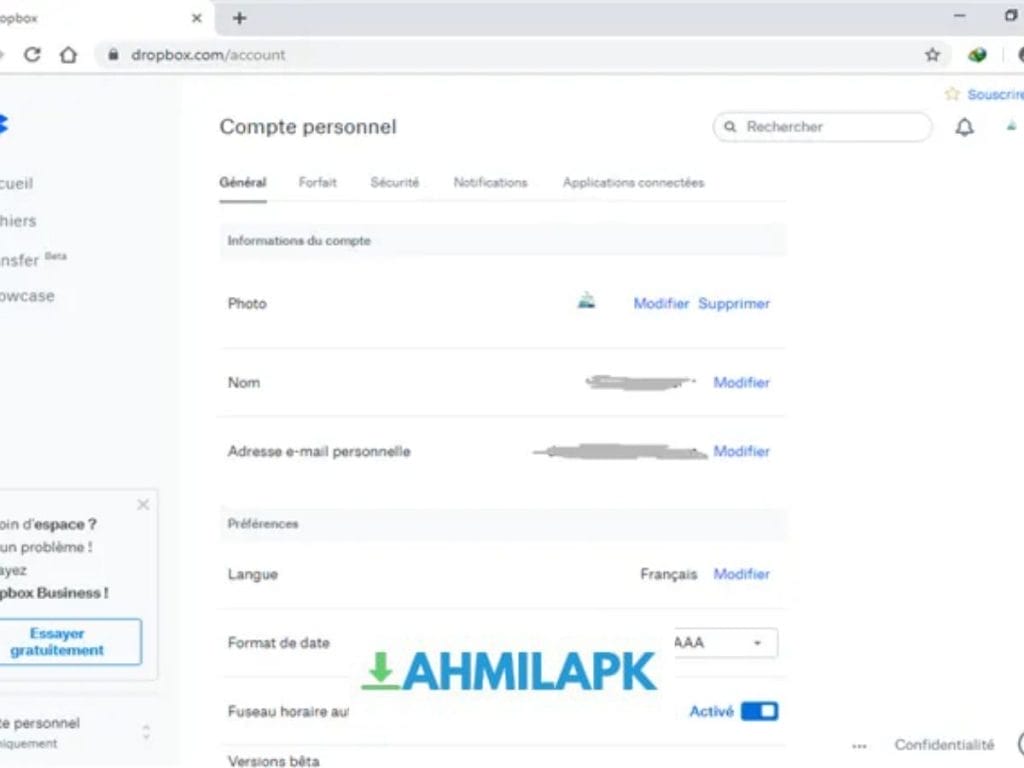This screenshot has height=768, width=1024.
Task: Toggle the automatic time zone switch
Action: pos(759,711)
